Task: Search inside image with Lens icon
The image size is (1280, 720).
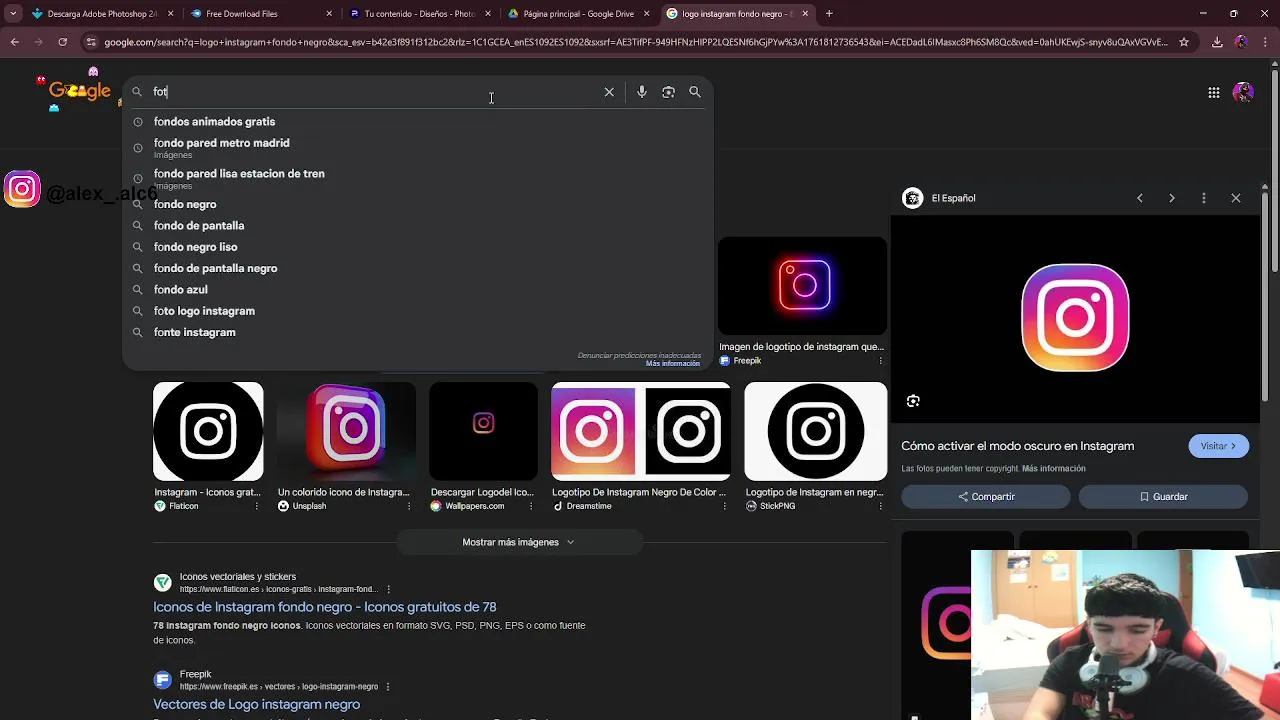Action: coord(913,401)
